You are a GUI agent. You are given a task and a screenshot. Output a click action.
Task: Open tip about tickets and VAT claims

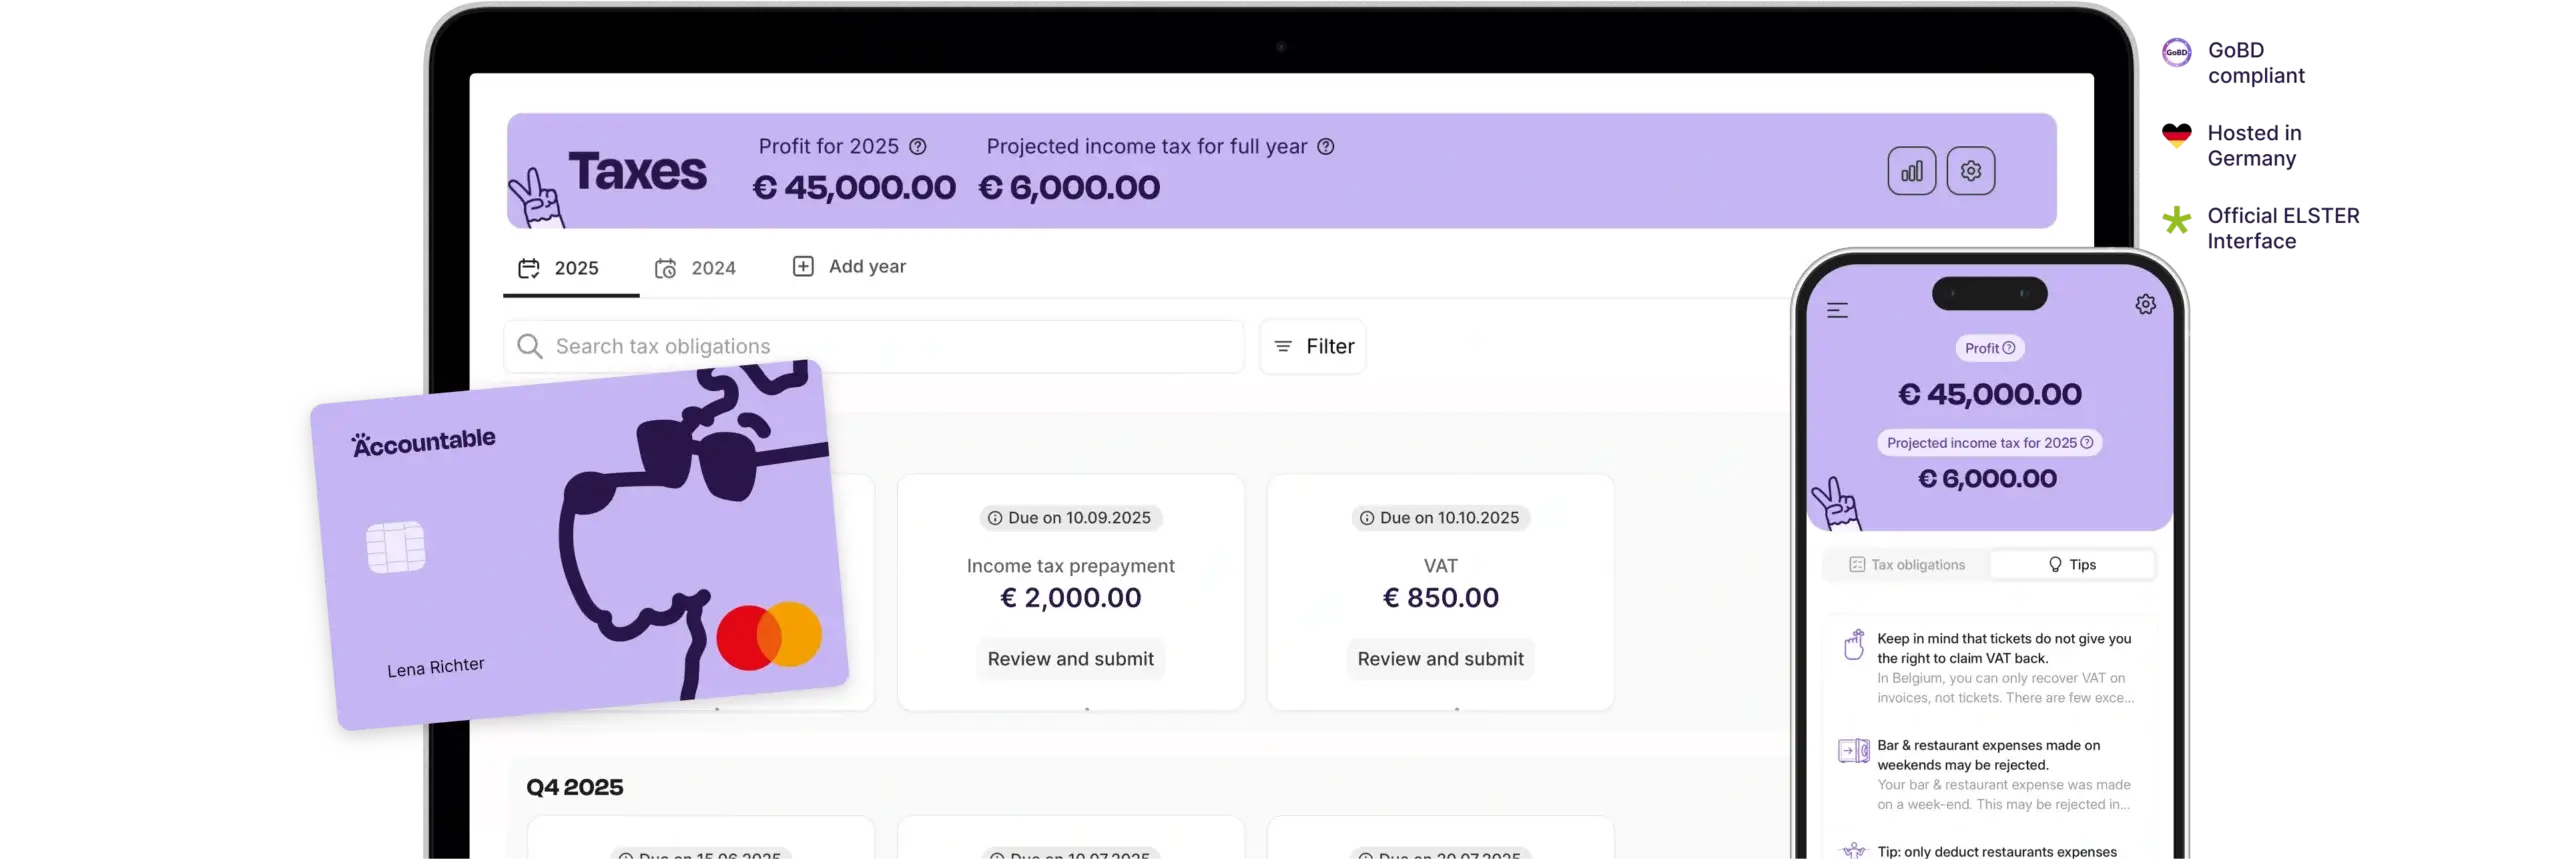pyautogui.click(x=1989, y=667)
